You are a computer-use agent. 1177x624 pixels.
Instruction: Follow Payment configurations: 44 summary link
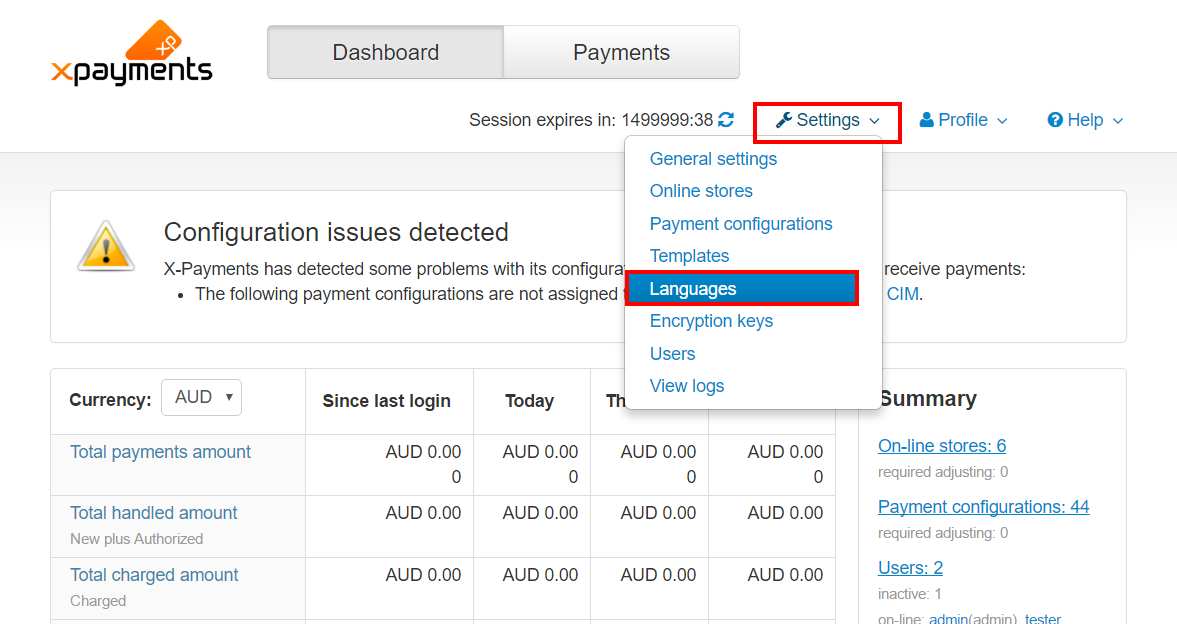coord(984,507)
